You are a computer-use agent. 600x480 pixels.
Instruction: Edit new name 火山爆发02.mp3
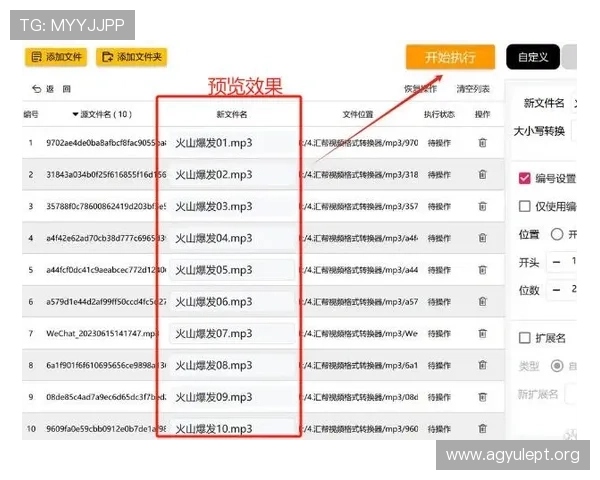(232, 175)
